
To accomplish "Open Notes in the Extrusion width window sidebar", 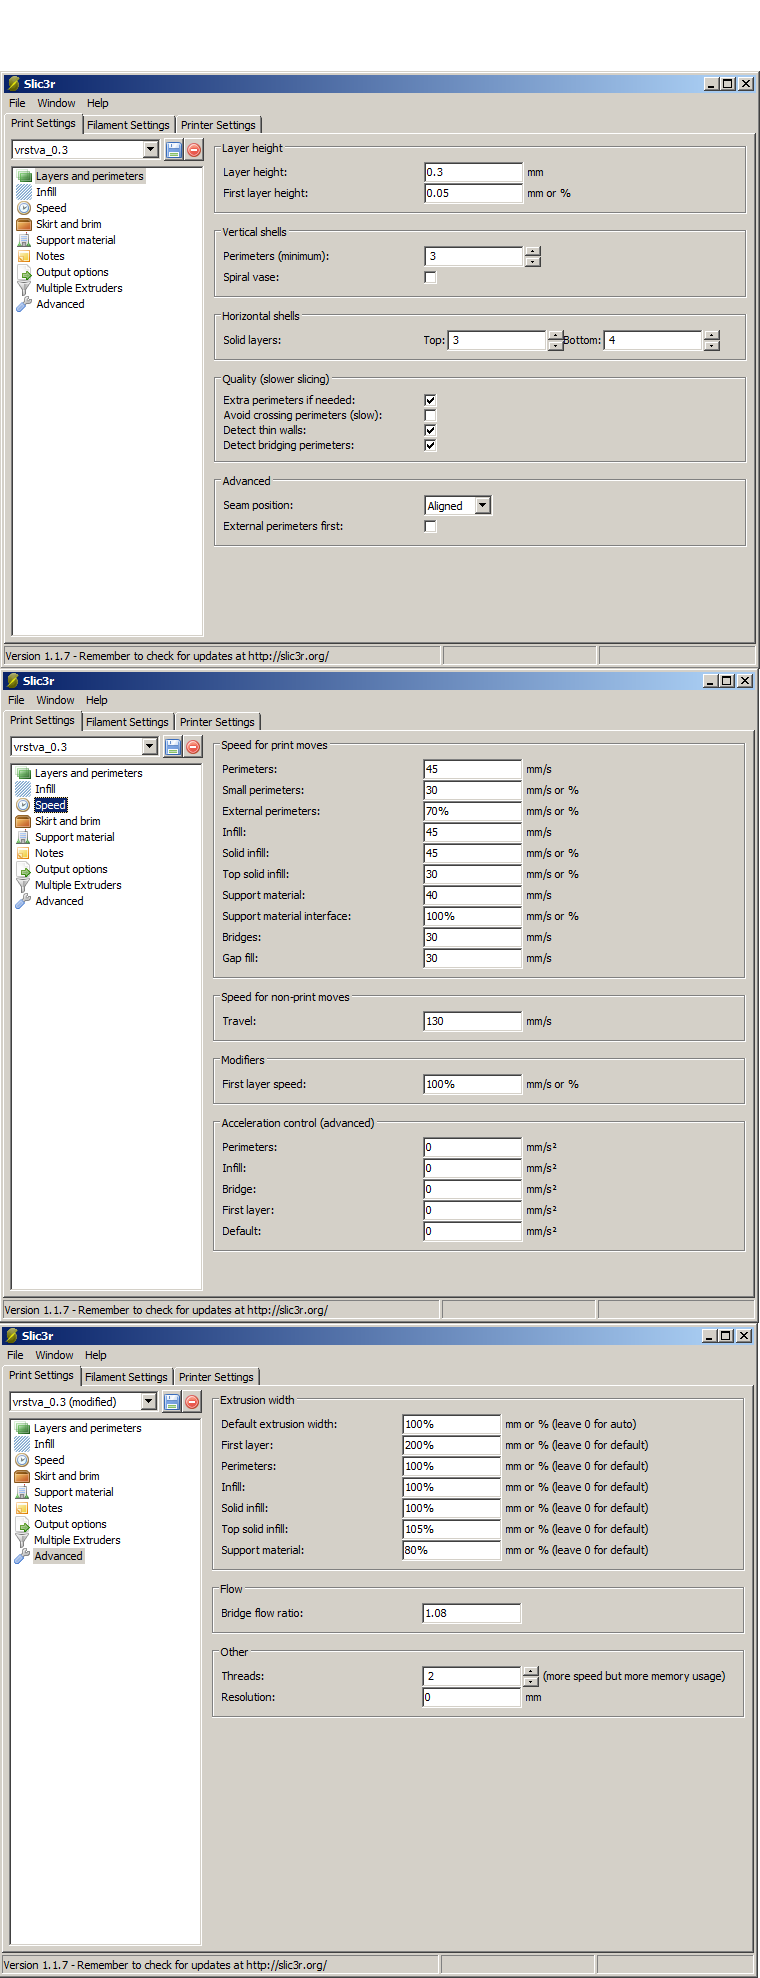I will (x=48, y=1508).
